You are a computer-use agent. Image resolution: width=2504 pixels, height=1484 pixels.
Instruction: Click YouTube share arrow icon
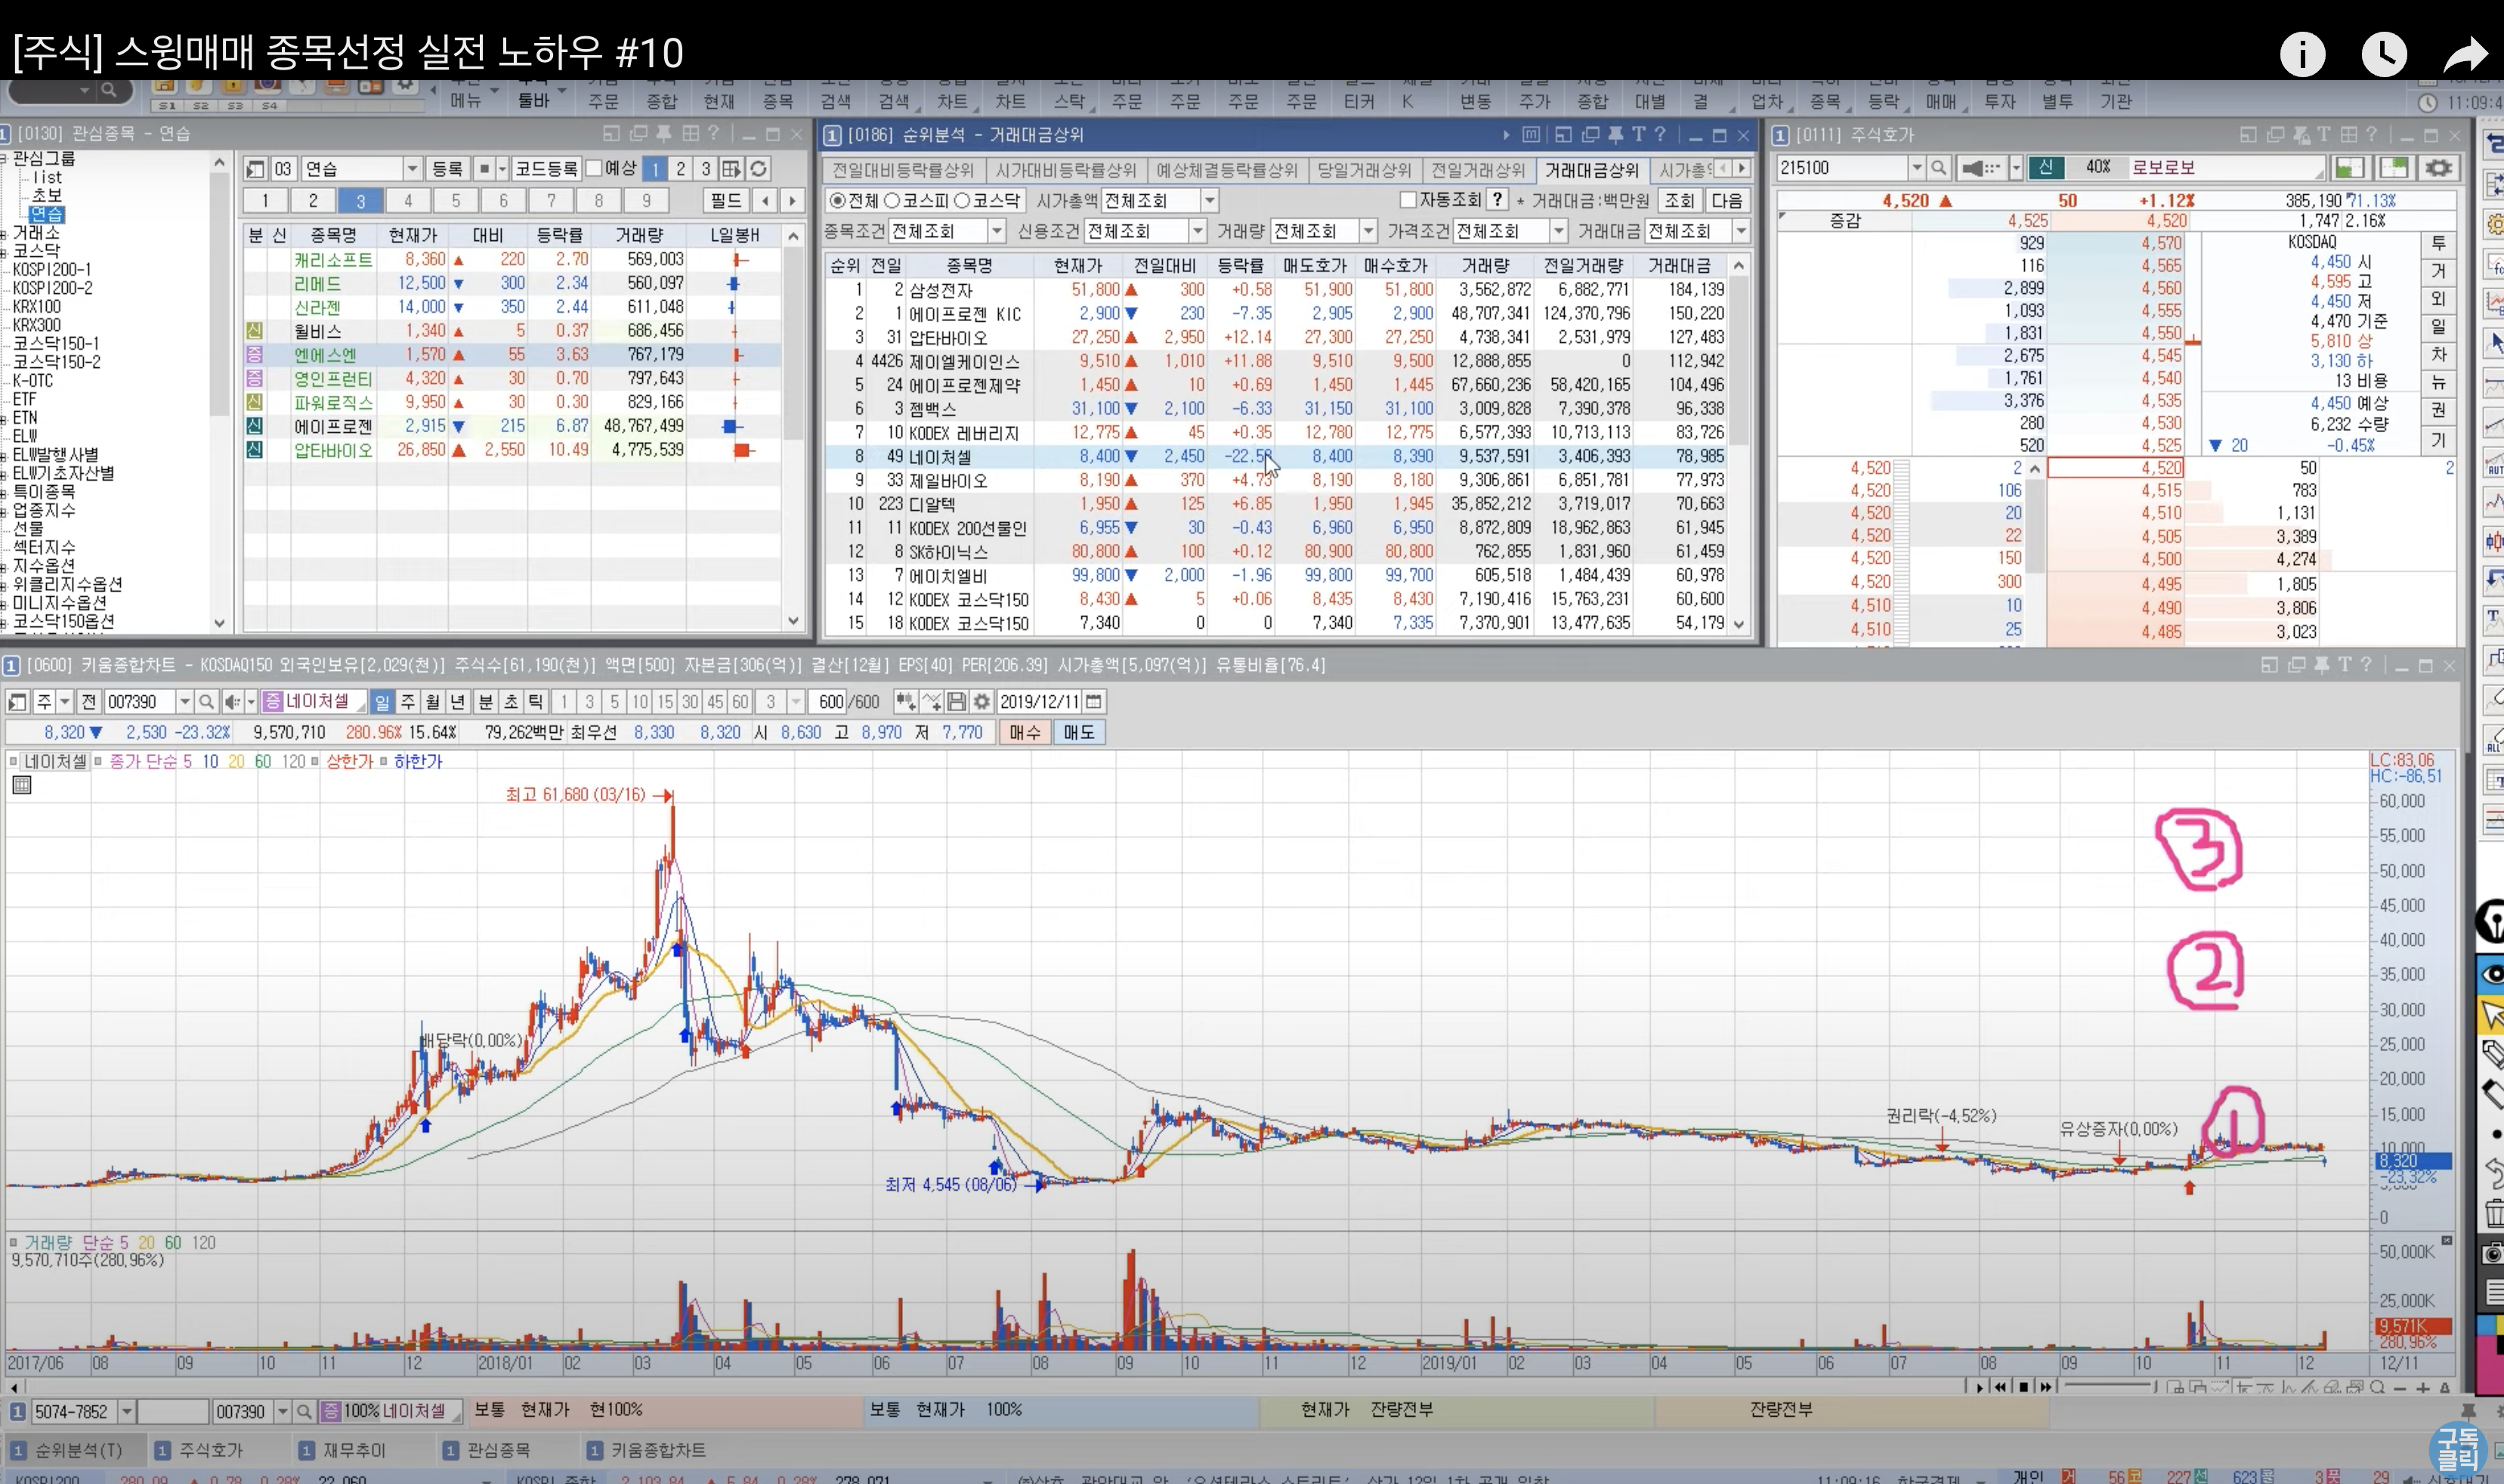pos(2464,54)
